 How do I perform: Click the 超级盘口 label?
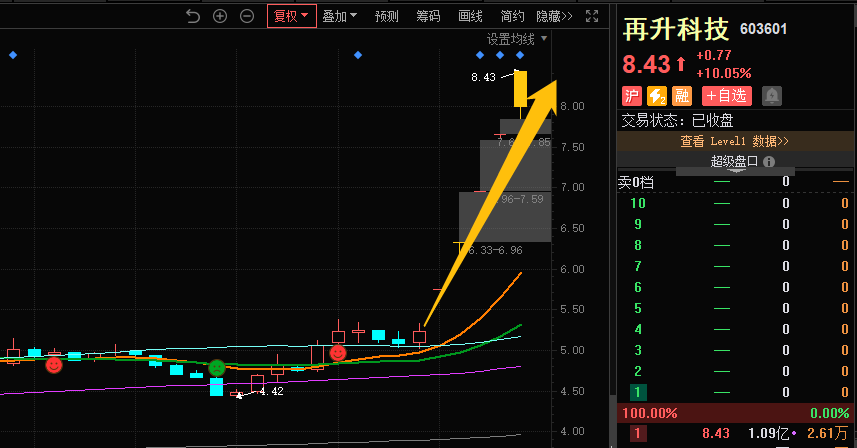[x=734, y=162]
